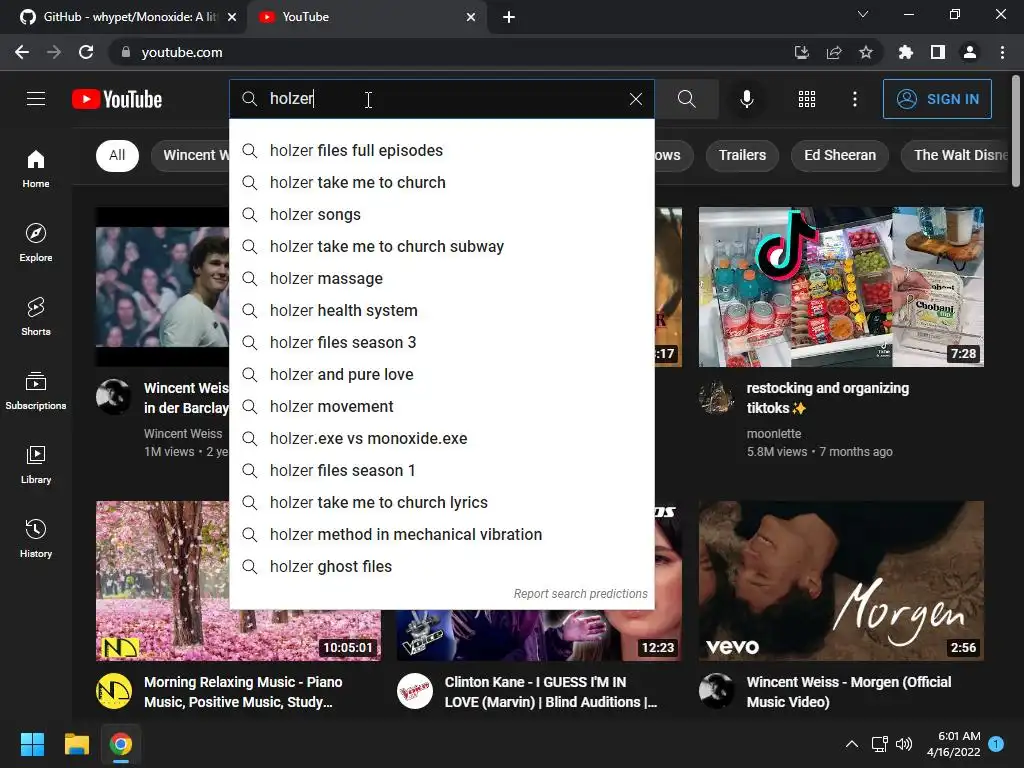
Task: Open the Wincent Weiss Morgen vevo thumbnail
Action: (x=841, y=581)
